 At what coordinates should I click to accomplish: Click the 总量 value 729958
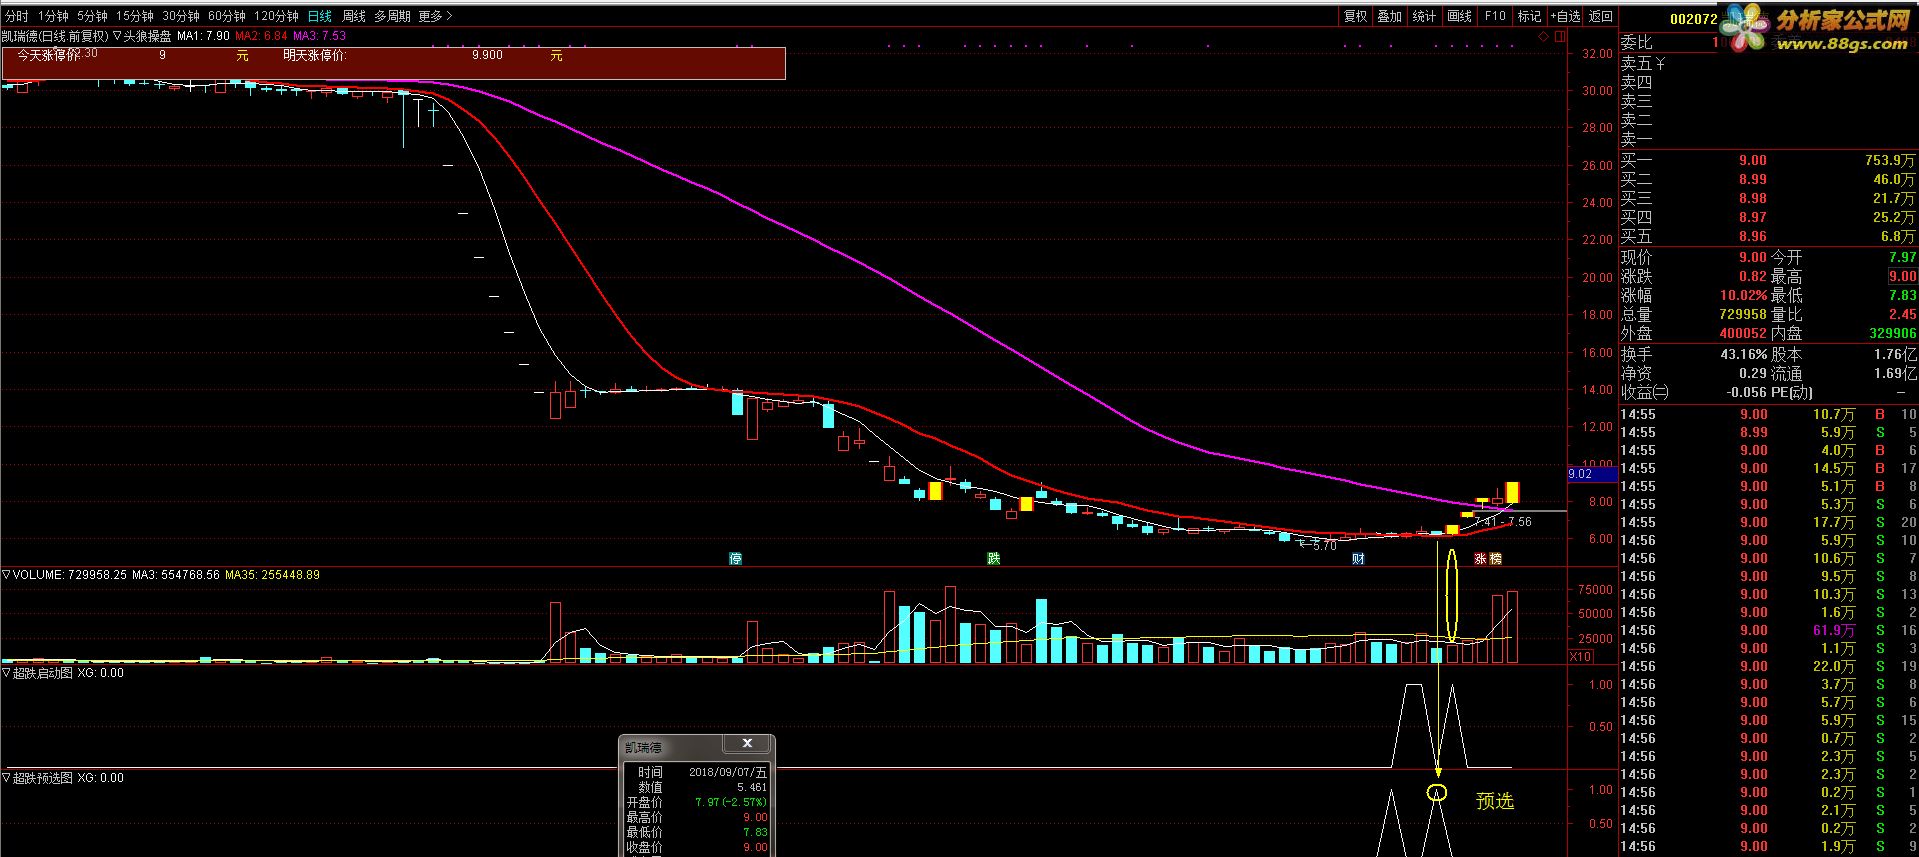pyautogui.click(x=1743, y=314)
